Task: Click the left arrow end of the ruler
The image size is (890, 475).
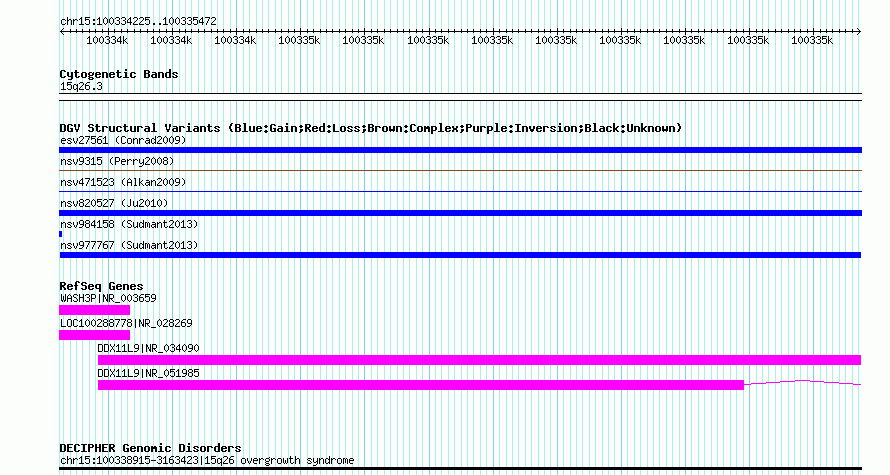Action: 62,32
